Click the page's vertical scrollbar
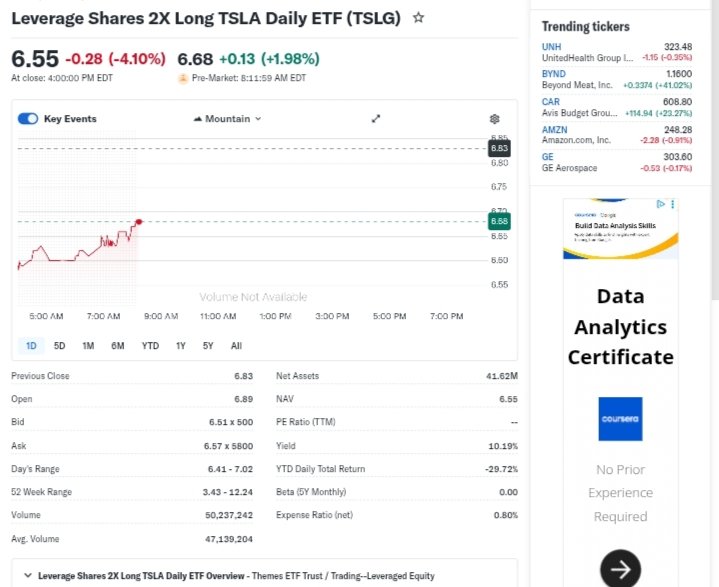719x587 pixels. coord(713,150)
